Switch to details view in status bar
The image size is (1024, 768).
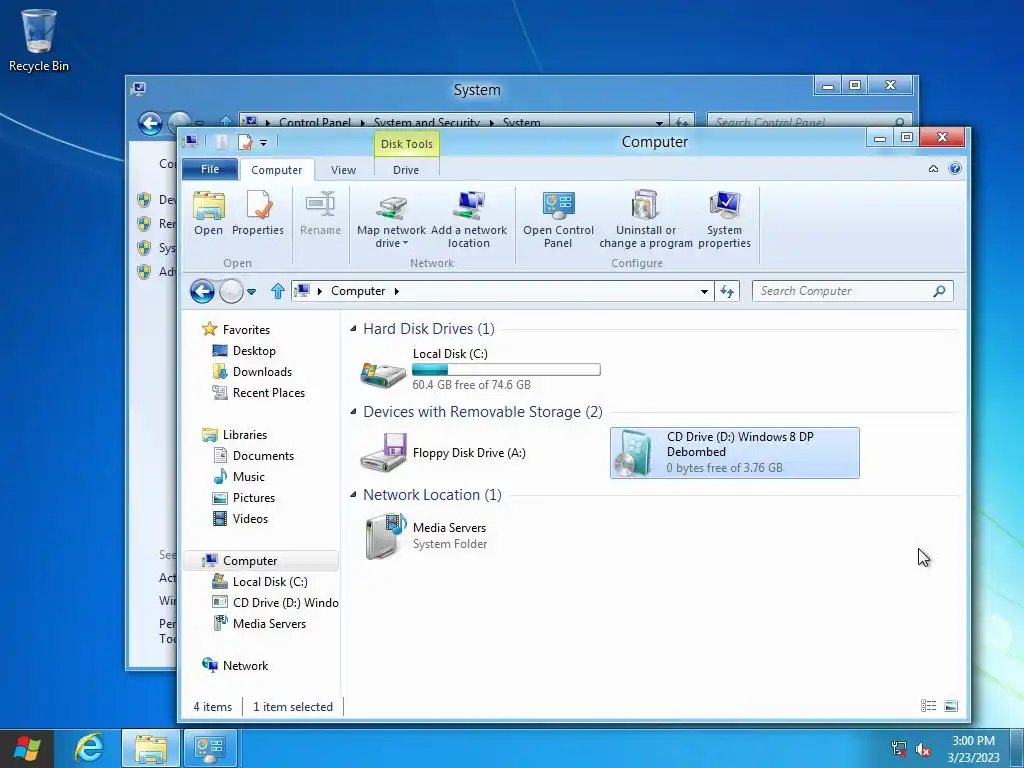(928, 706)
